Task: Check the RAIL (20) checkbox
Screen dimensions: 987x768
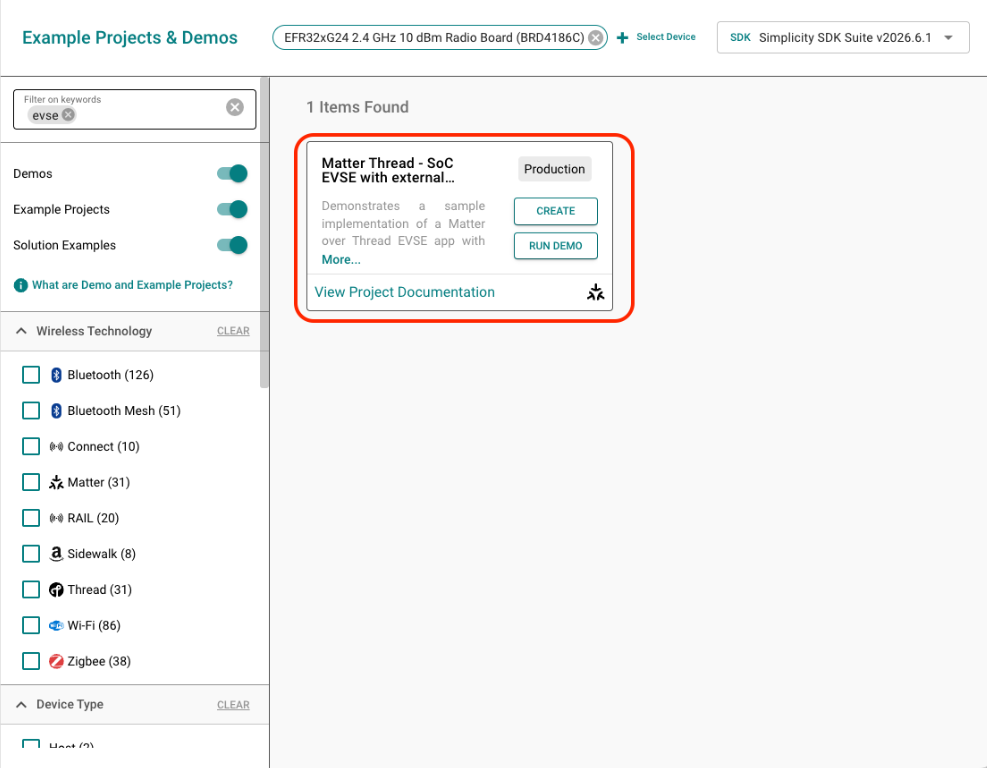Action: click(31, 518)
